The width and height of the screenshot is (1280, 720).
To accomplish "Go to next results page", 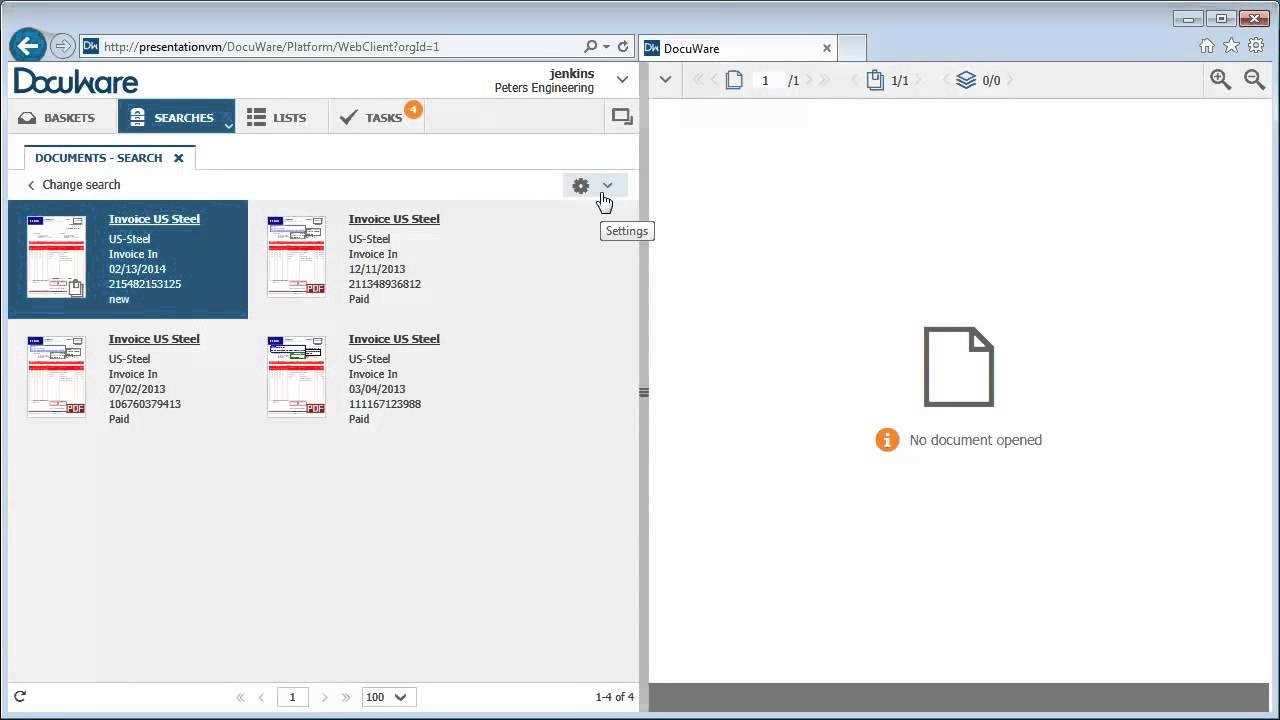I will pos(324,697).
